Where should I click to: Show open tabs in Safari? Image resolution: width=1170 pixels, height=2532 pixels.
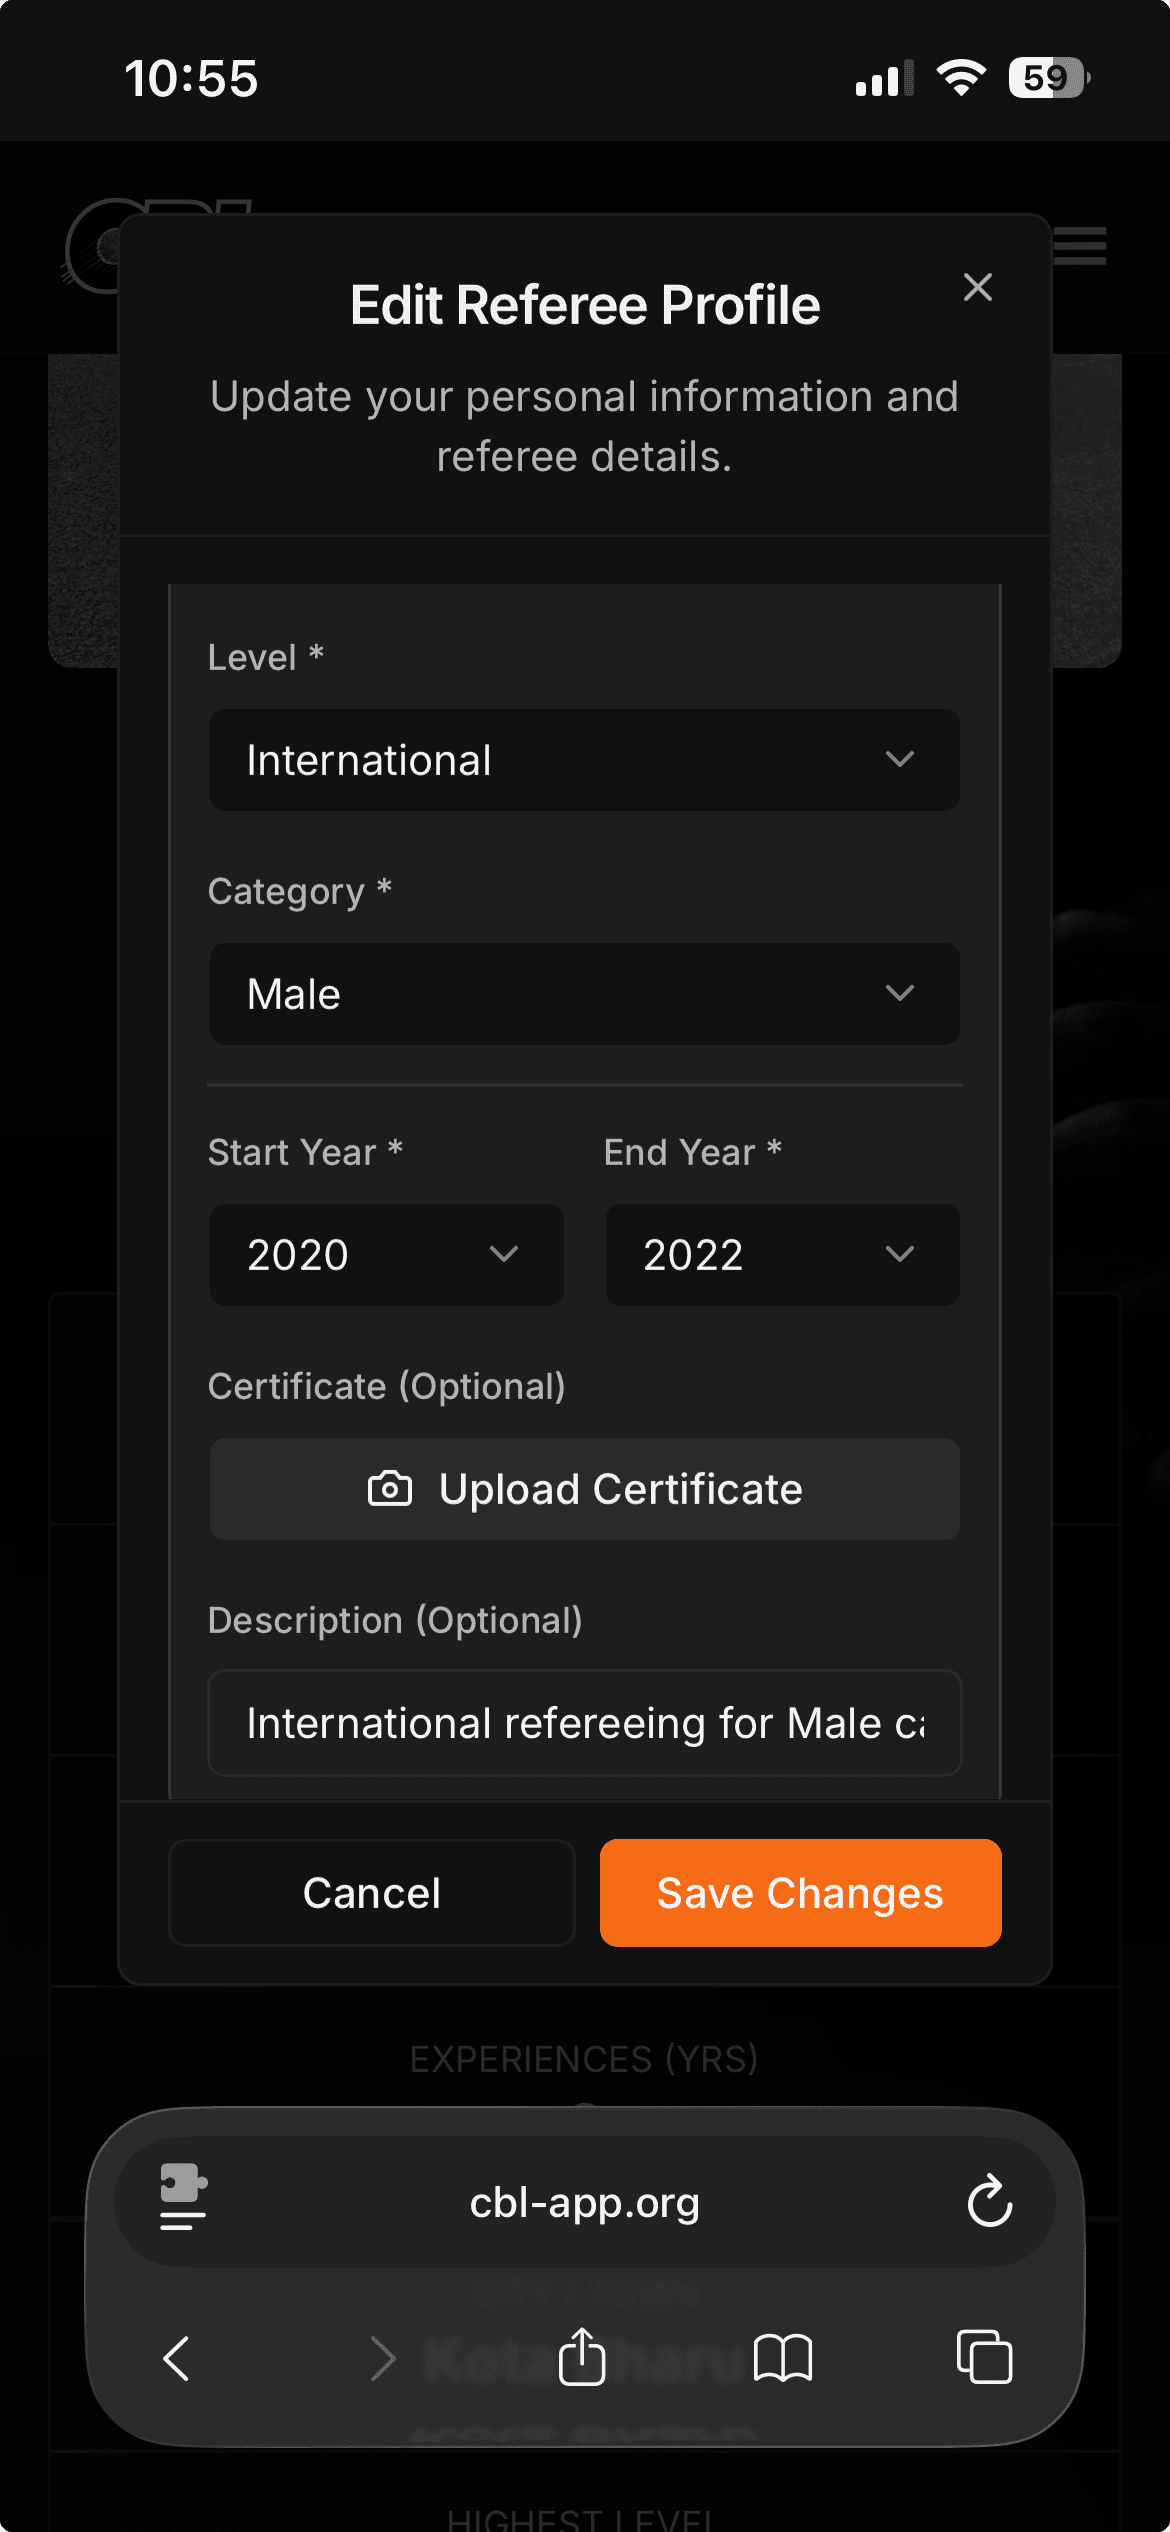[984, 2358]
